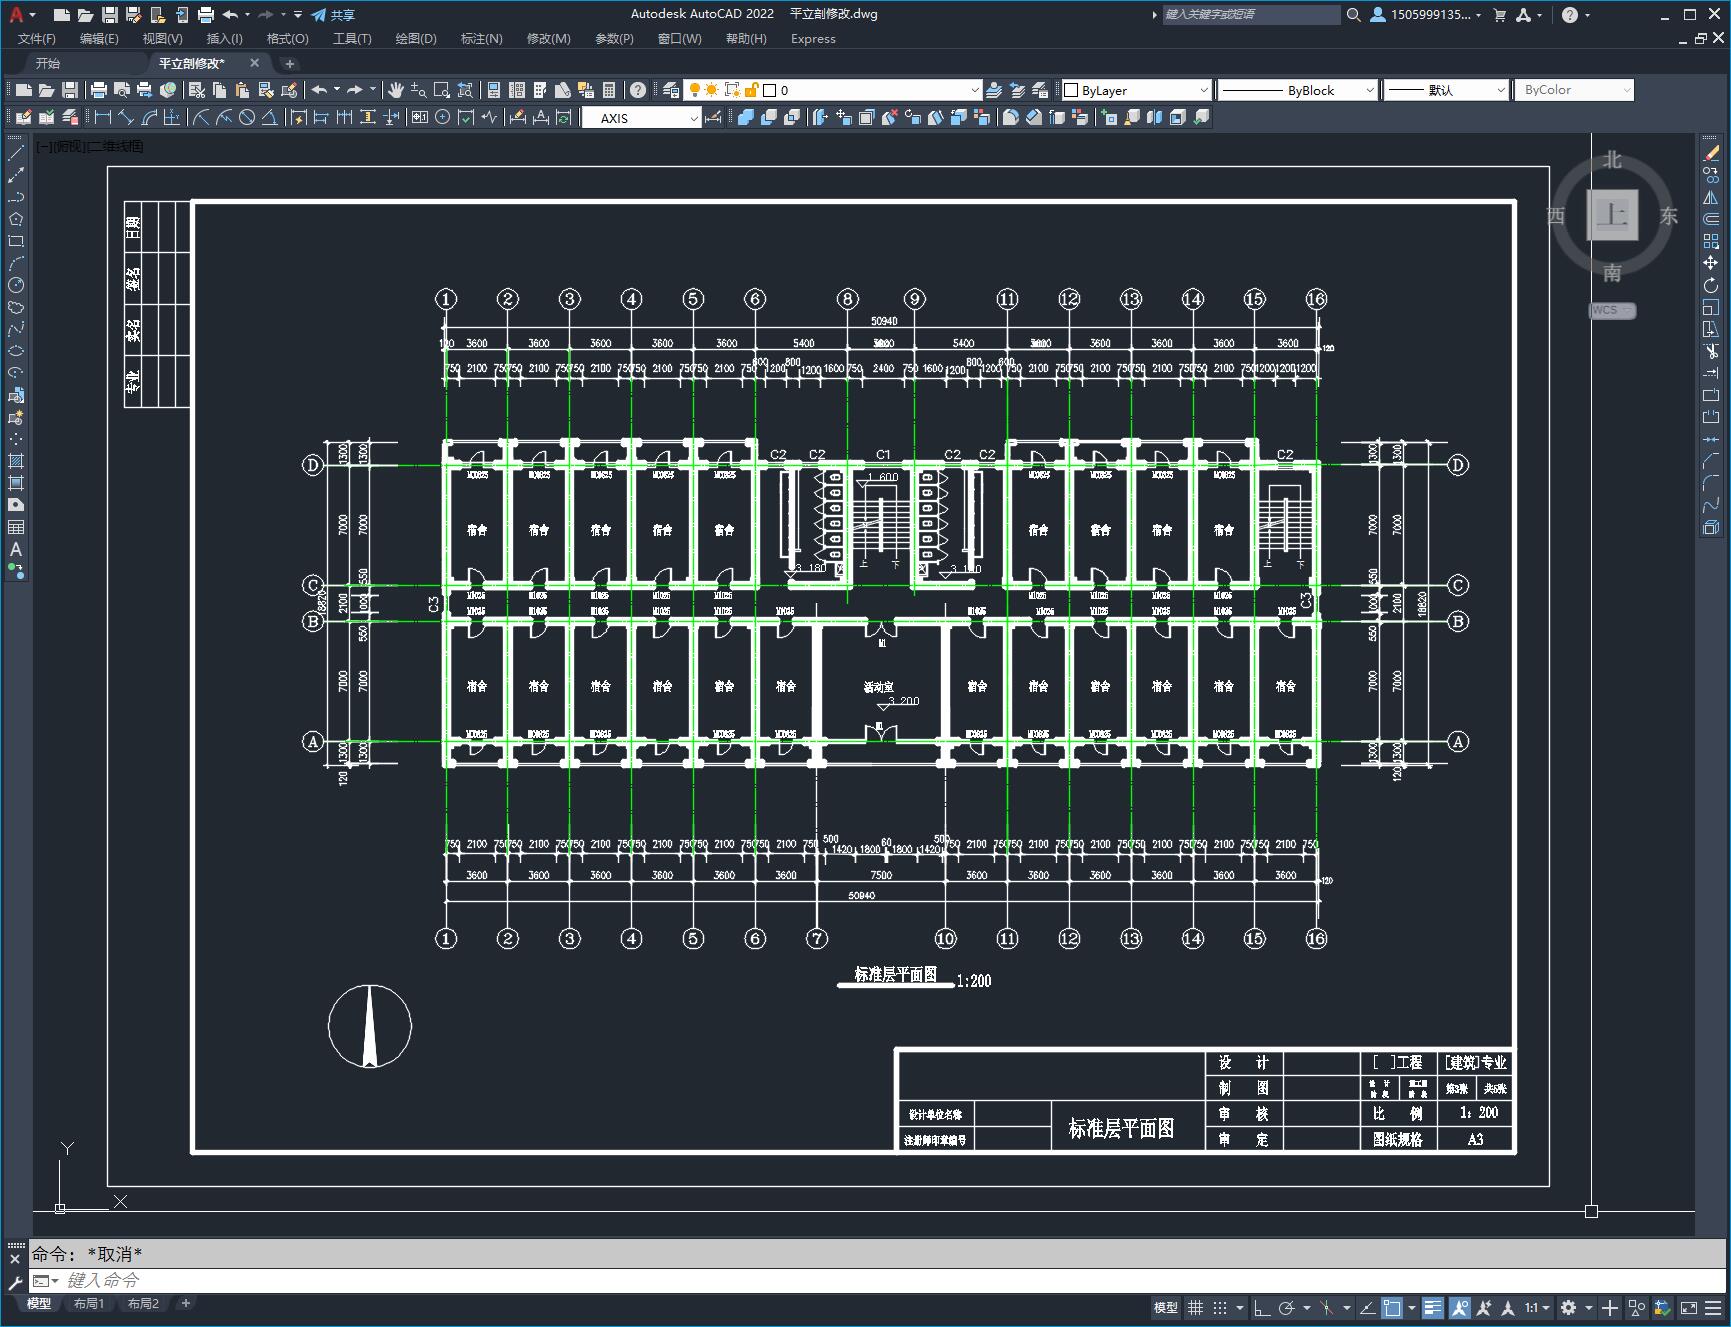Select the Linear dimension tool

point(102,118)
